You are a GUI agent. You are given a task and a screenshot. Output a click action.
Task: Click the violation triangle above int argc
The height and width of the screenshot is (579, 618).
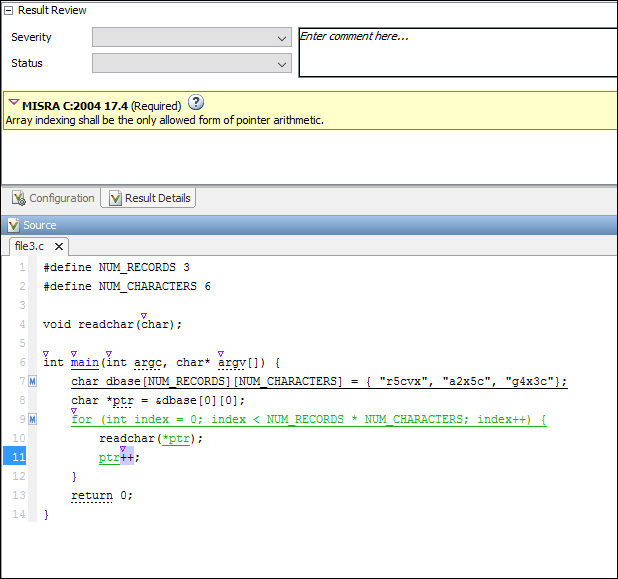(109, 354)
